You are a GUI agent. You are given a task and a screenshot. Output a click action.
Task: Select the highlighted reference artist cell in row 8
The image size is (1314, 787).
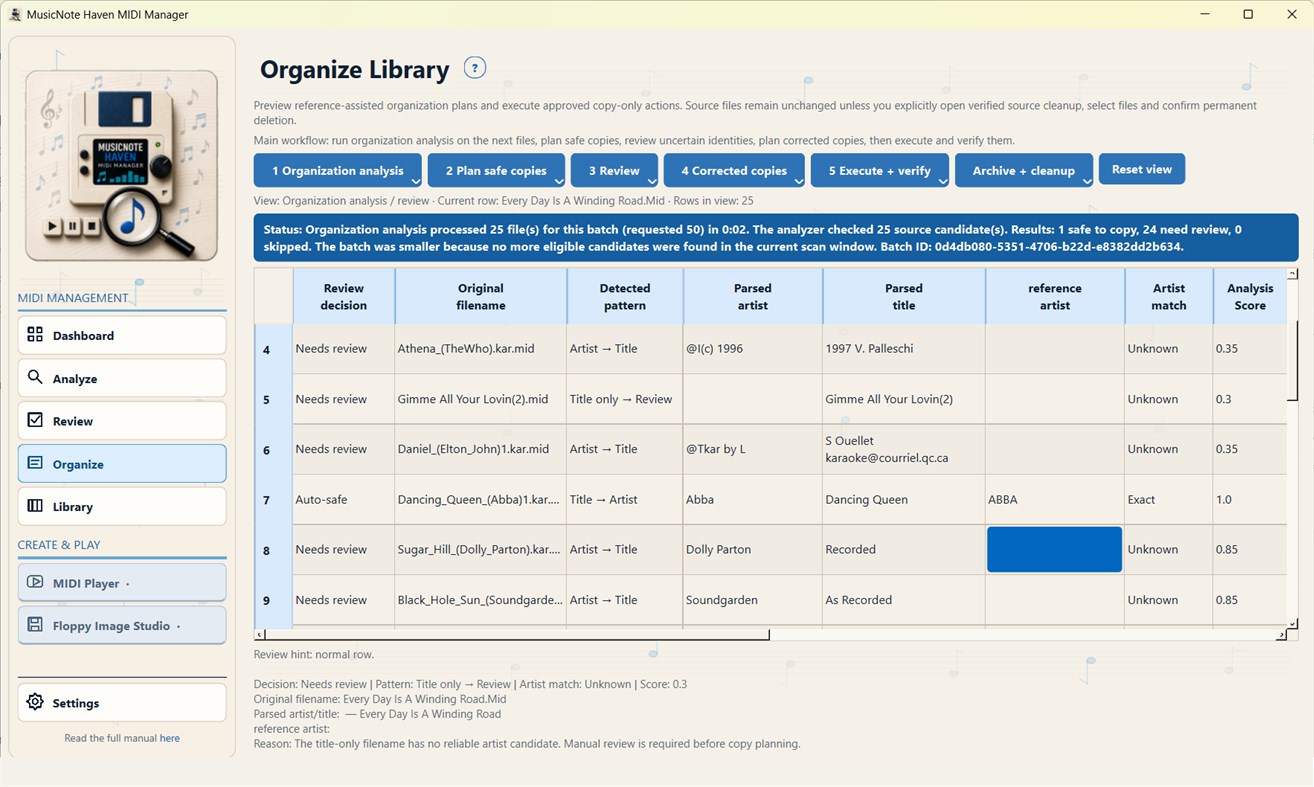(1054, 549)
